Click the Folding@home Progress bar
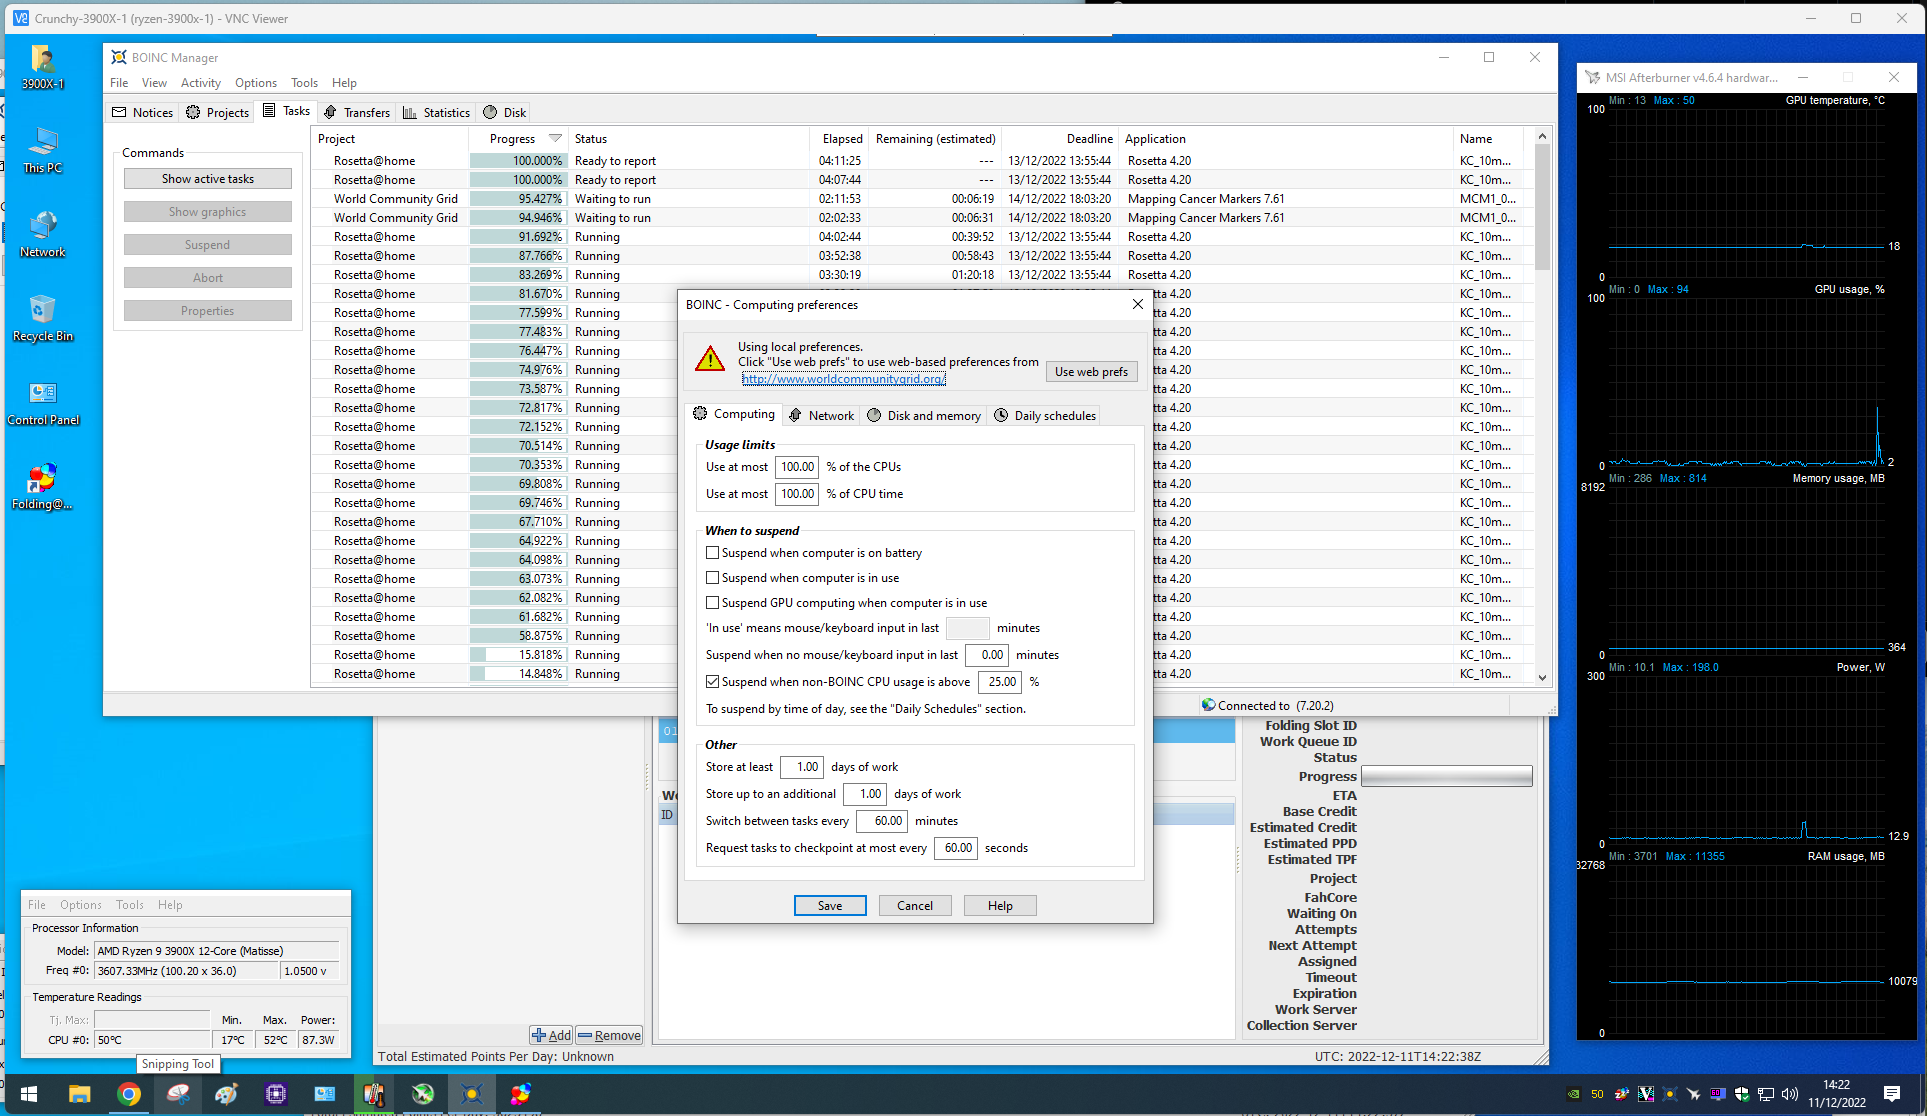The height and width of the screenshot is (1116, 1927). (1447, 777)
